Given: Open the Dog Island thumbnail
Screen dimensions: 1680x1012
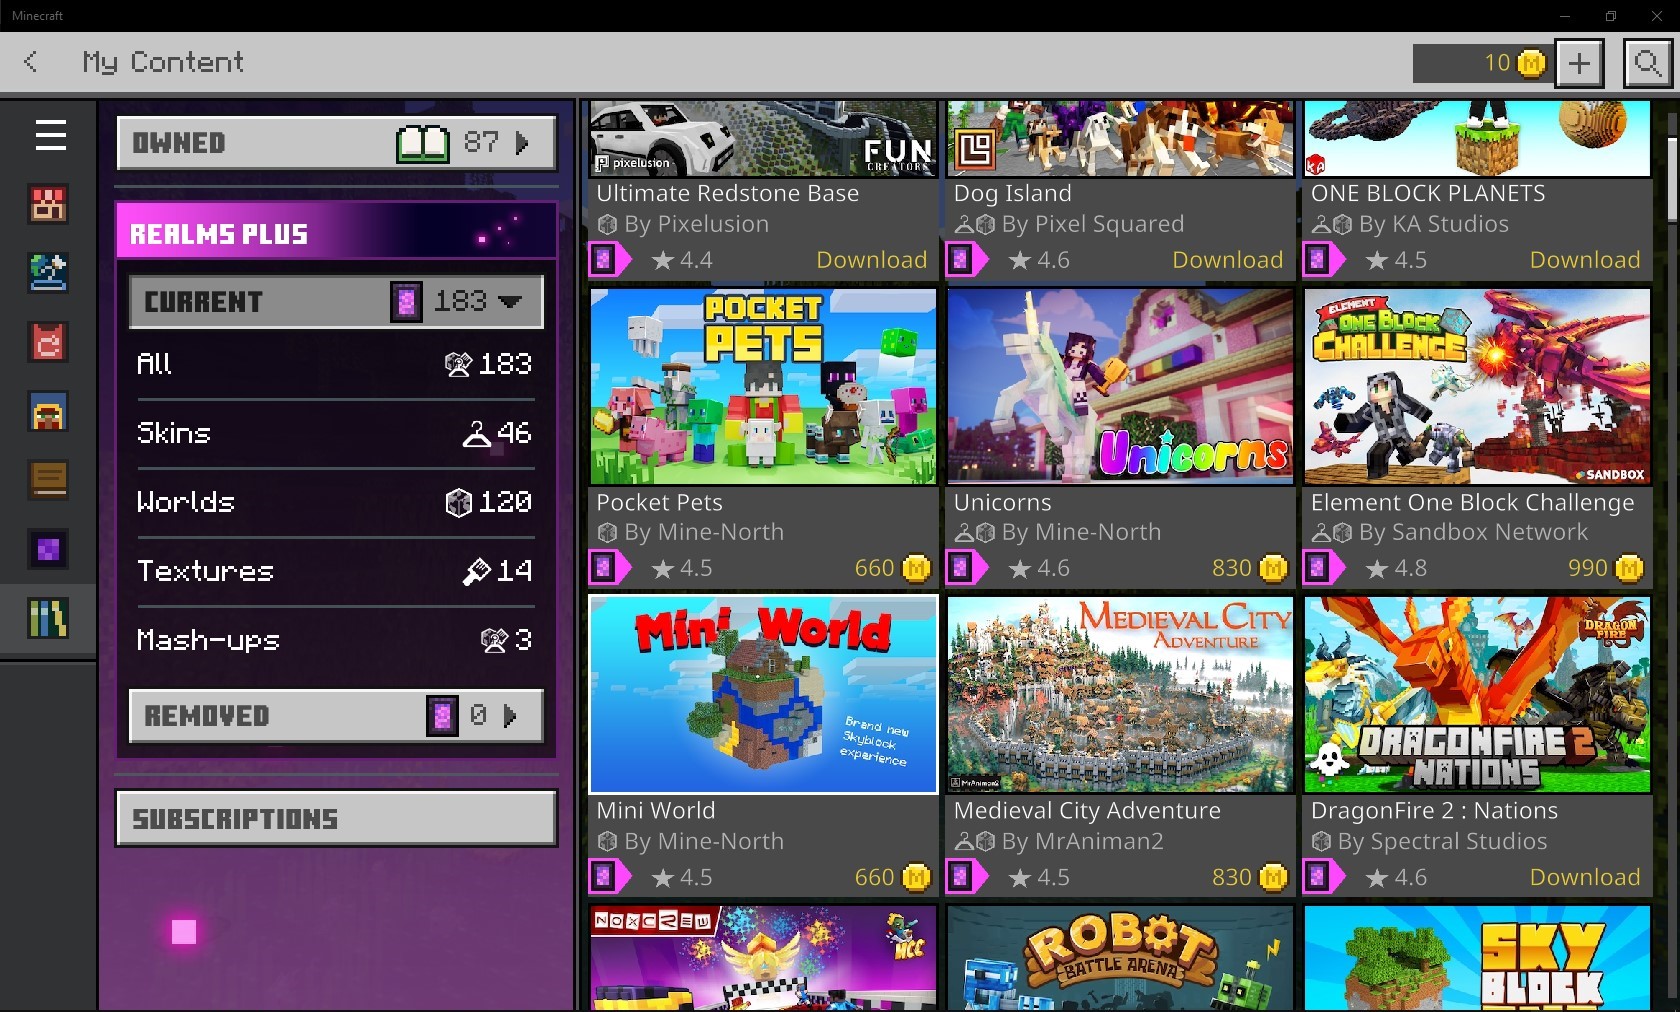Looking at the screenshot, I should 1120,138.
